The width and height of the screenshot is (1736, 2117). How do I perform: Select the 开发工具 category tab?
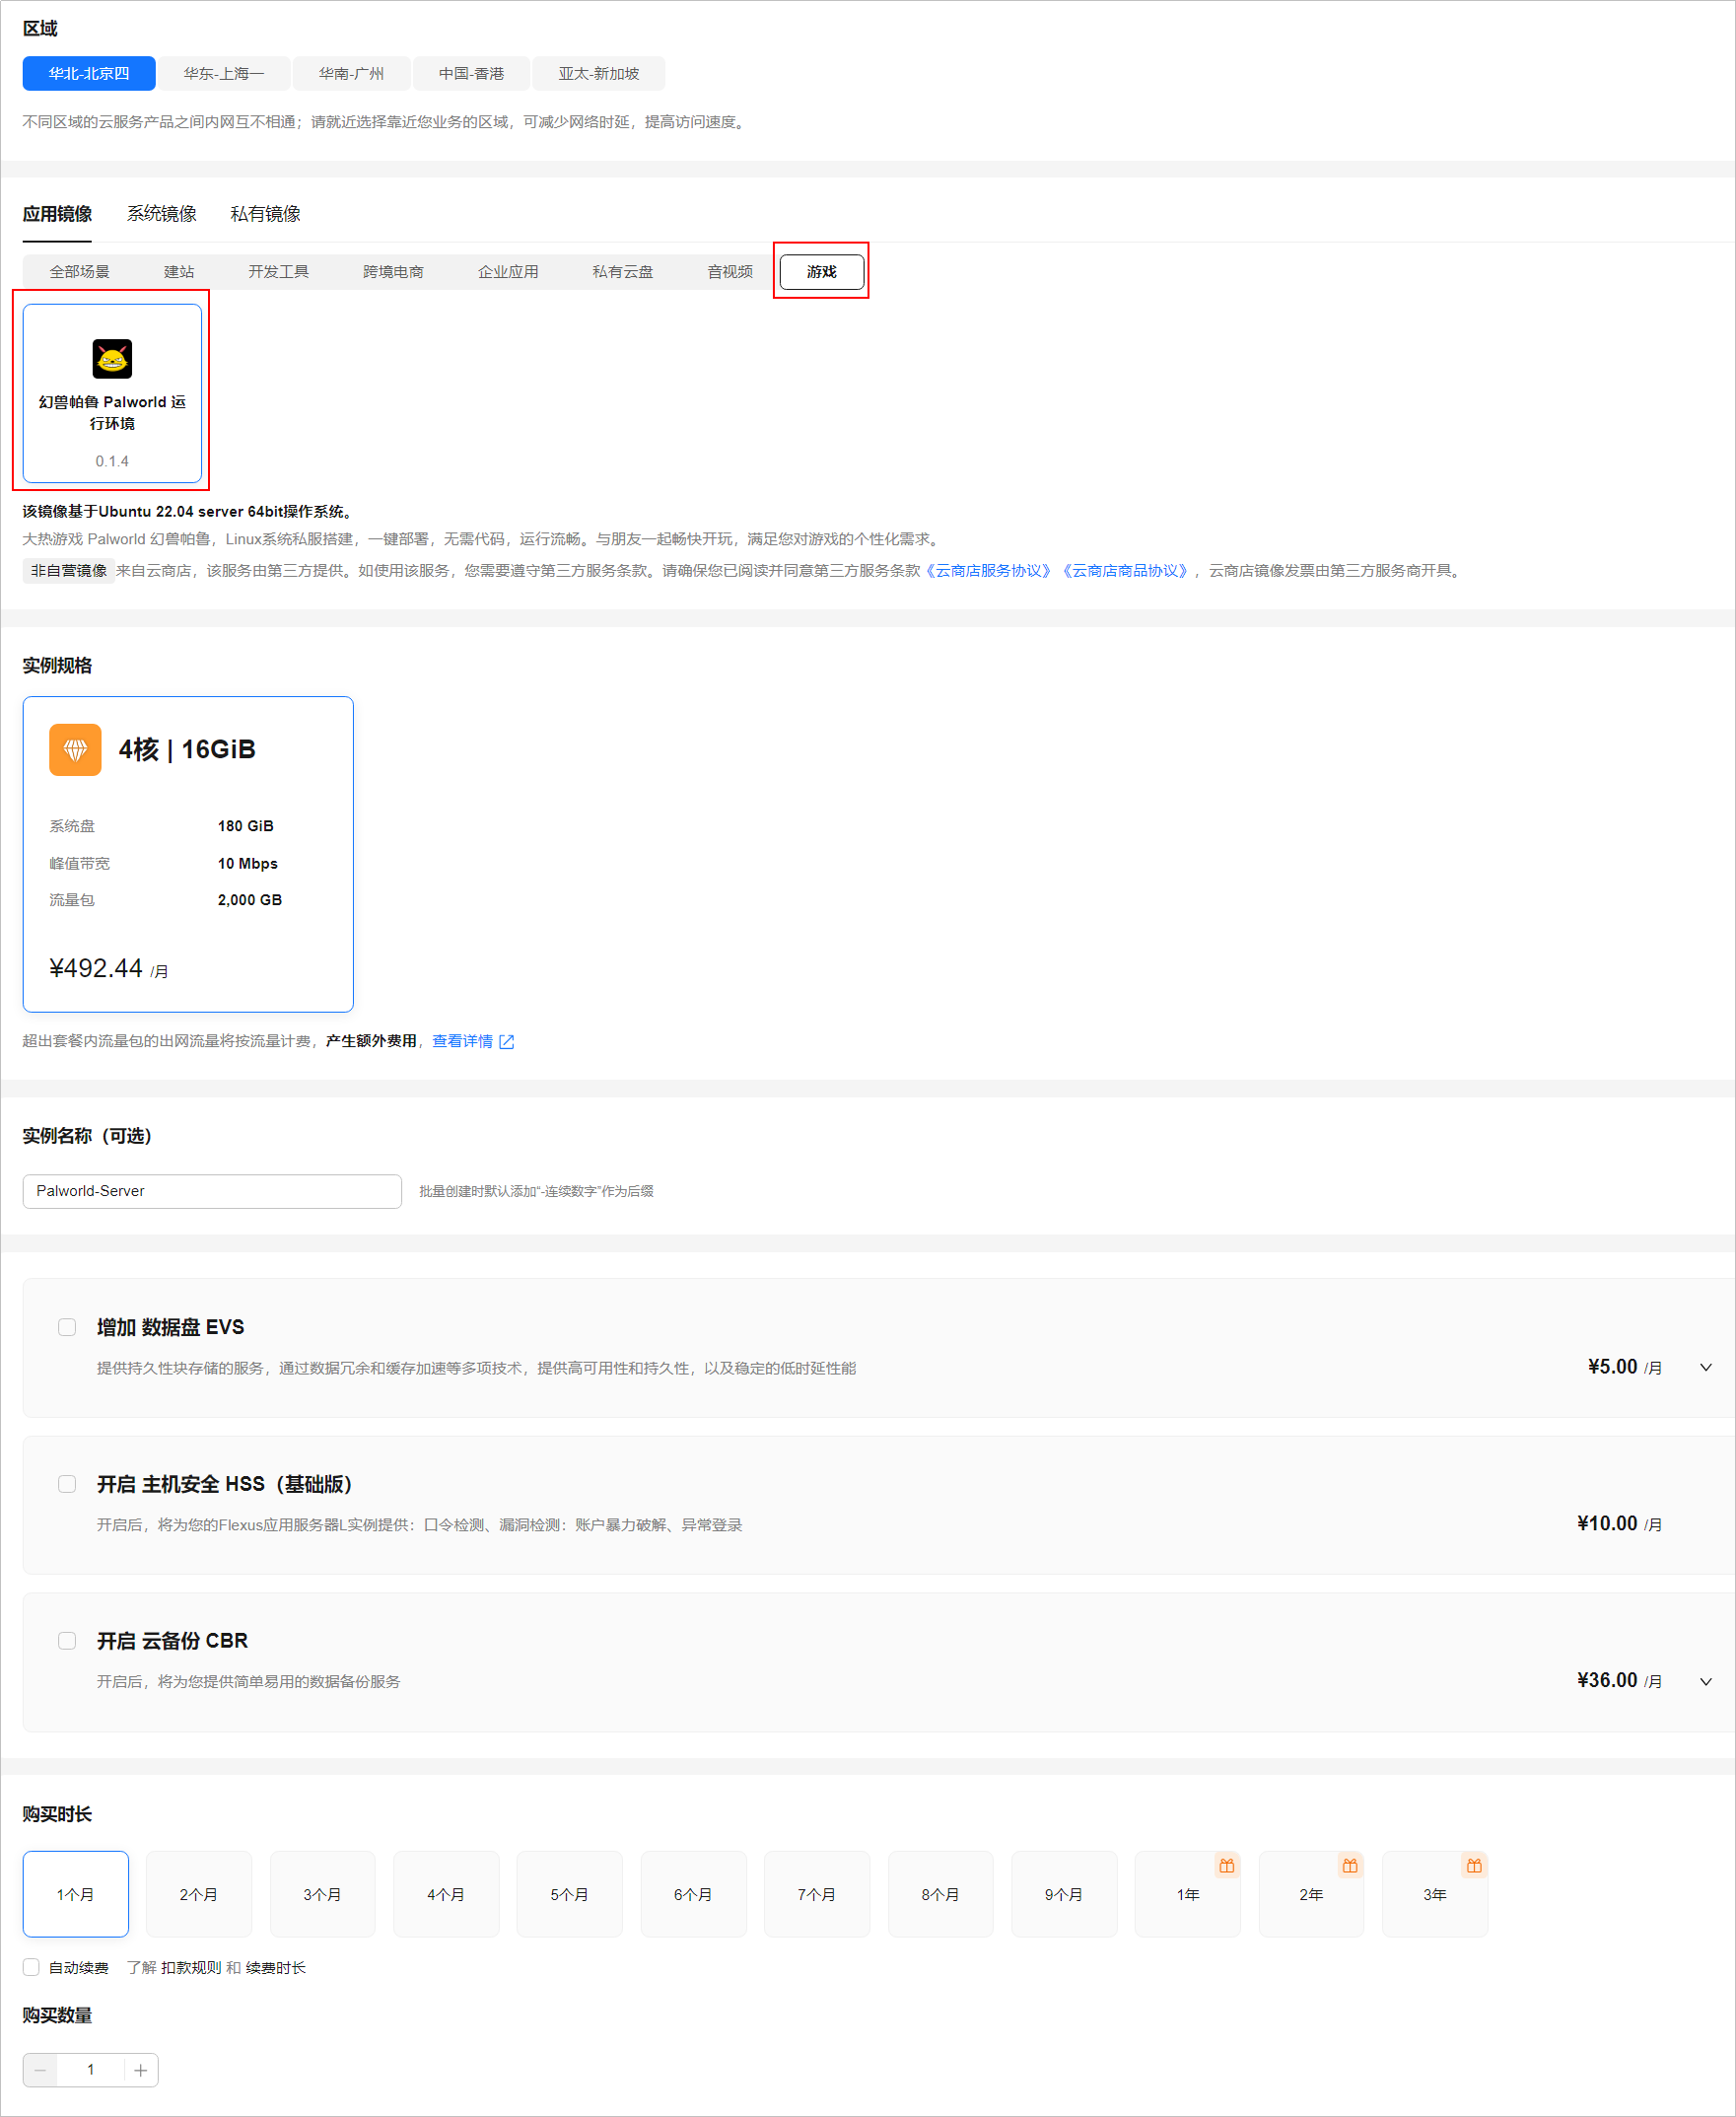tap(279, 272)
